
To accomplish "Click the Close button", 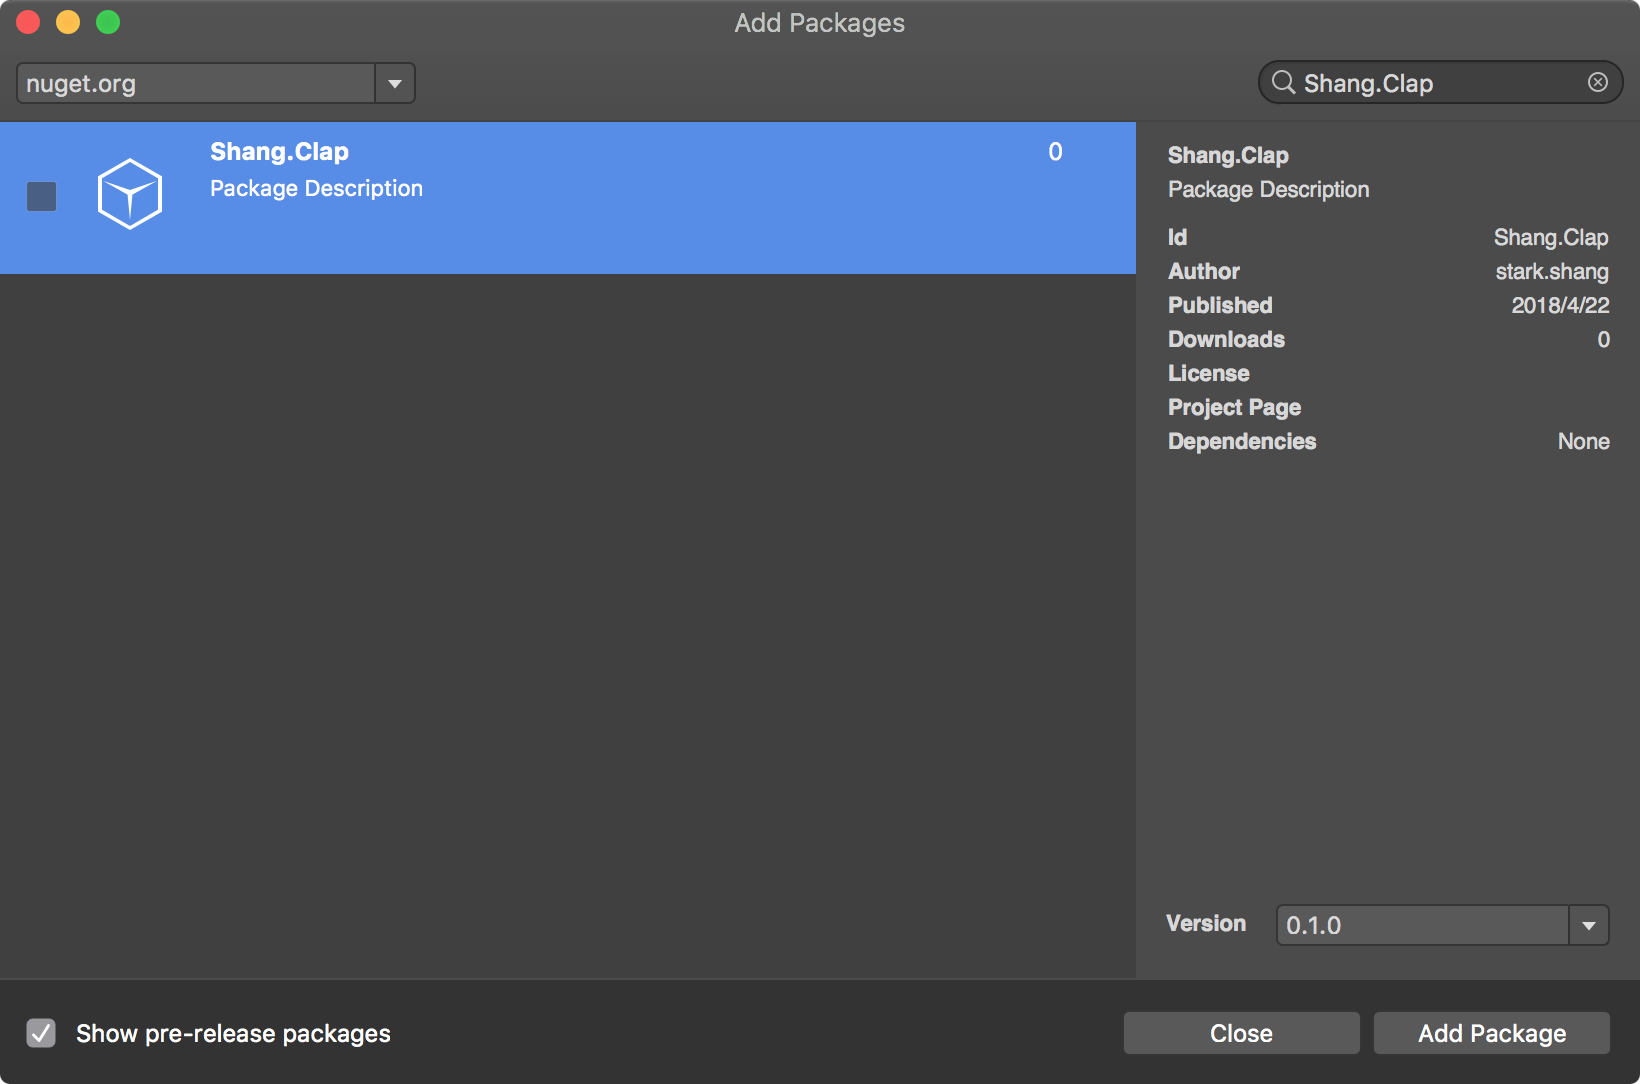I will pyautogui.click(x=1241, y=1033).
